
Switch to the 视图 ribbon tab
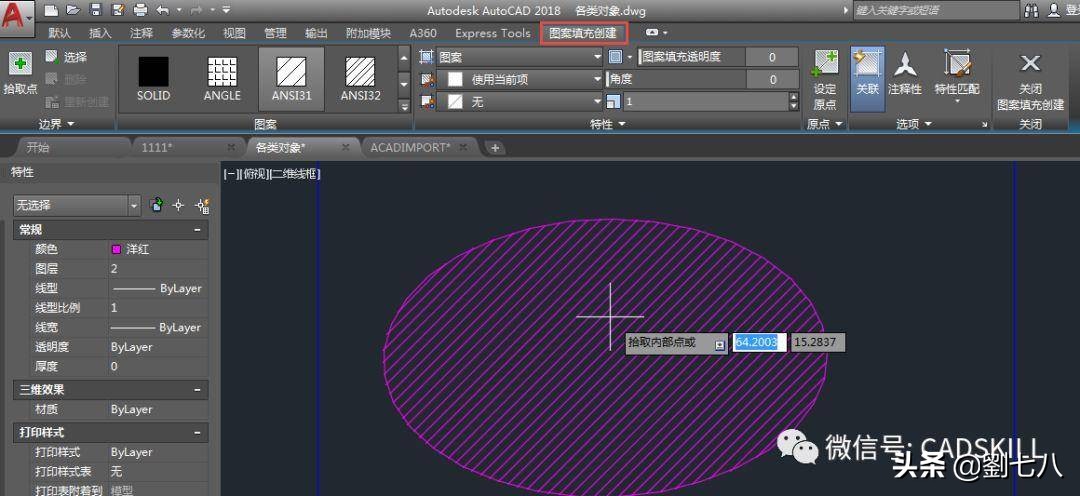tap(234, 33)
